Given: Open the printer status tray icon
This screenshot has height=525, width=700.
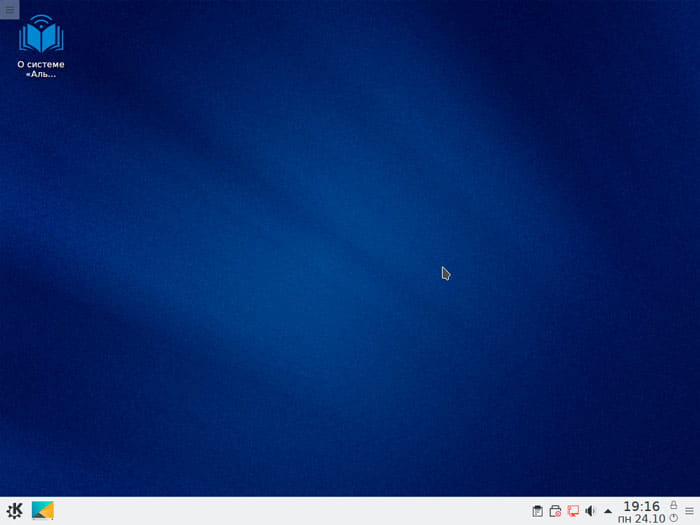Looking at the screenshot, I should point(555,511).
